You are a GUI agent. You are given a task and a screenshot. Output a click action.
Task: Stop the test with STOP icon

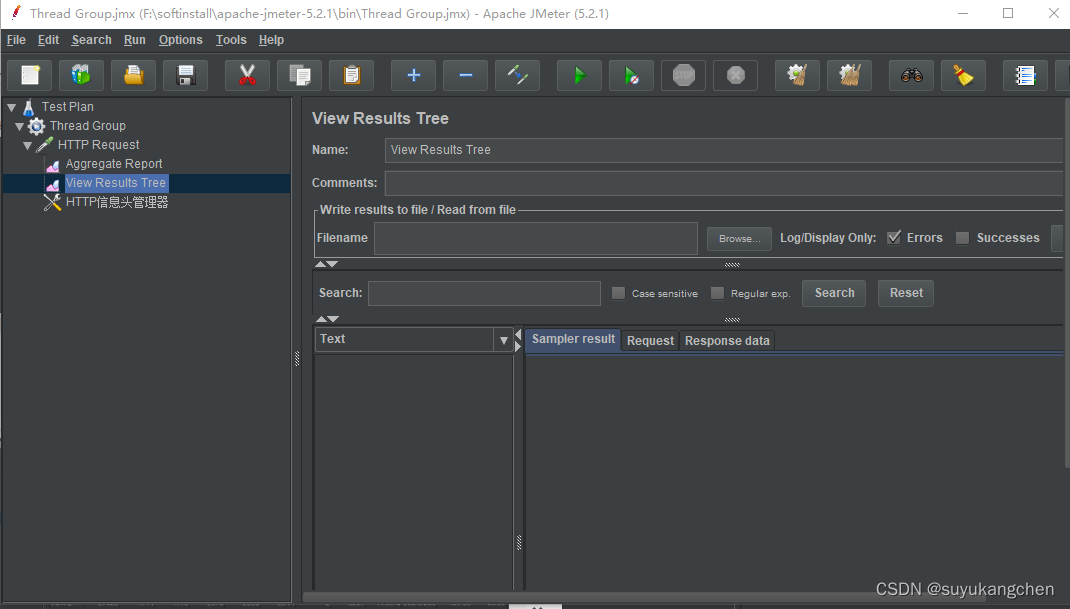[683, 75]
